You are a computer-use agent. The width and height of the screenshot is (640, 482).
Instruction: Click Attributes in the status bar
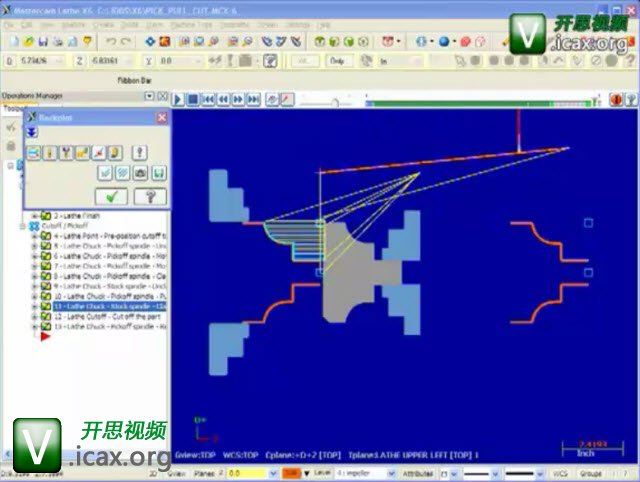tap(418, 473)
